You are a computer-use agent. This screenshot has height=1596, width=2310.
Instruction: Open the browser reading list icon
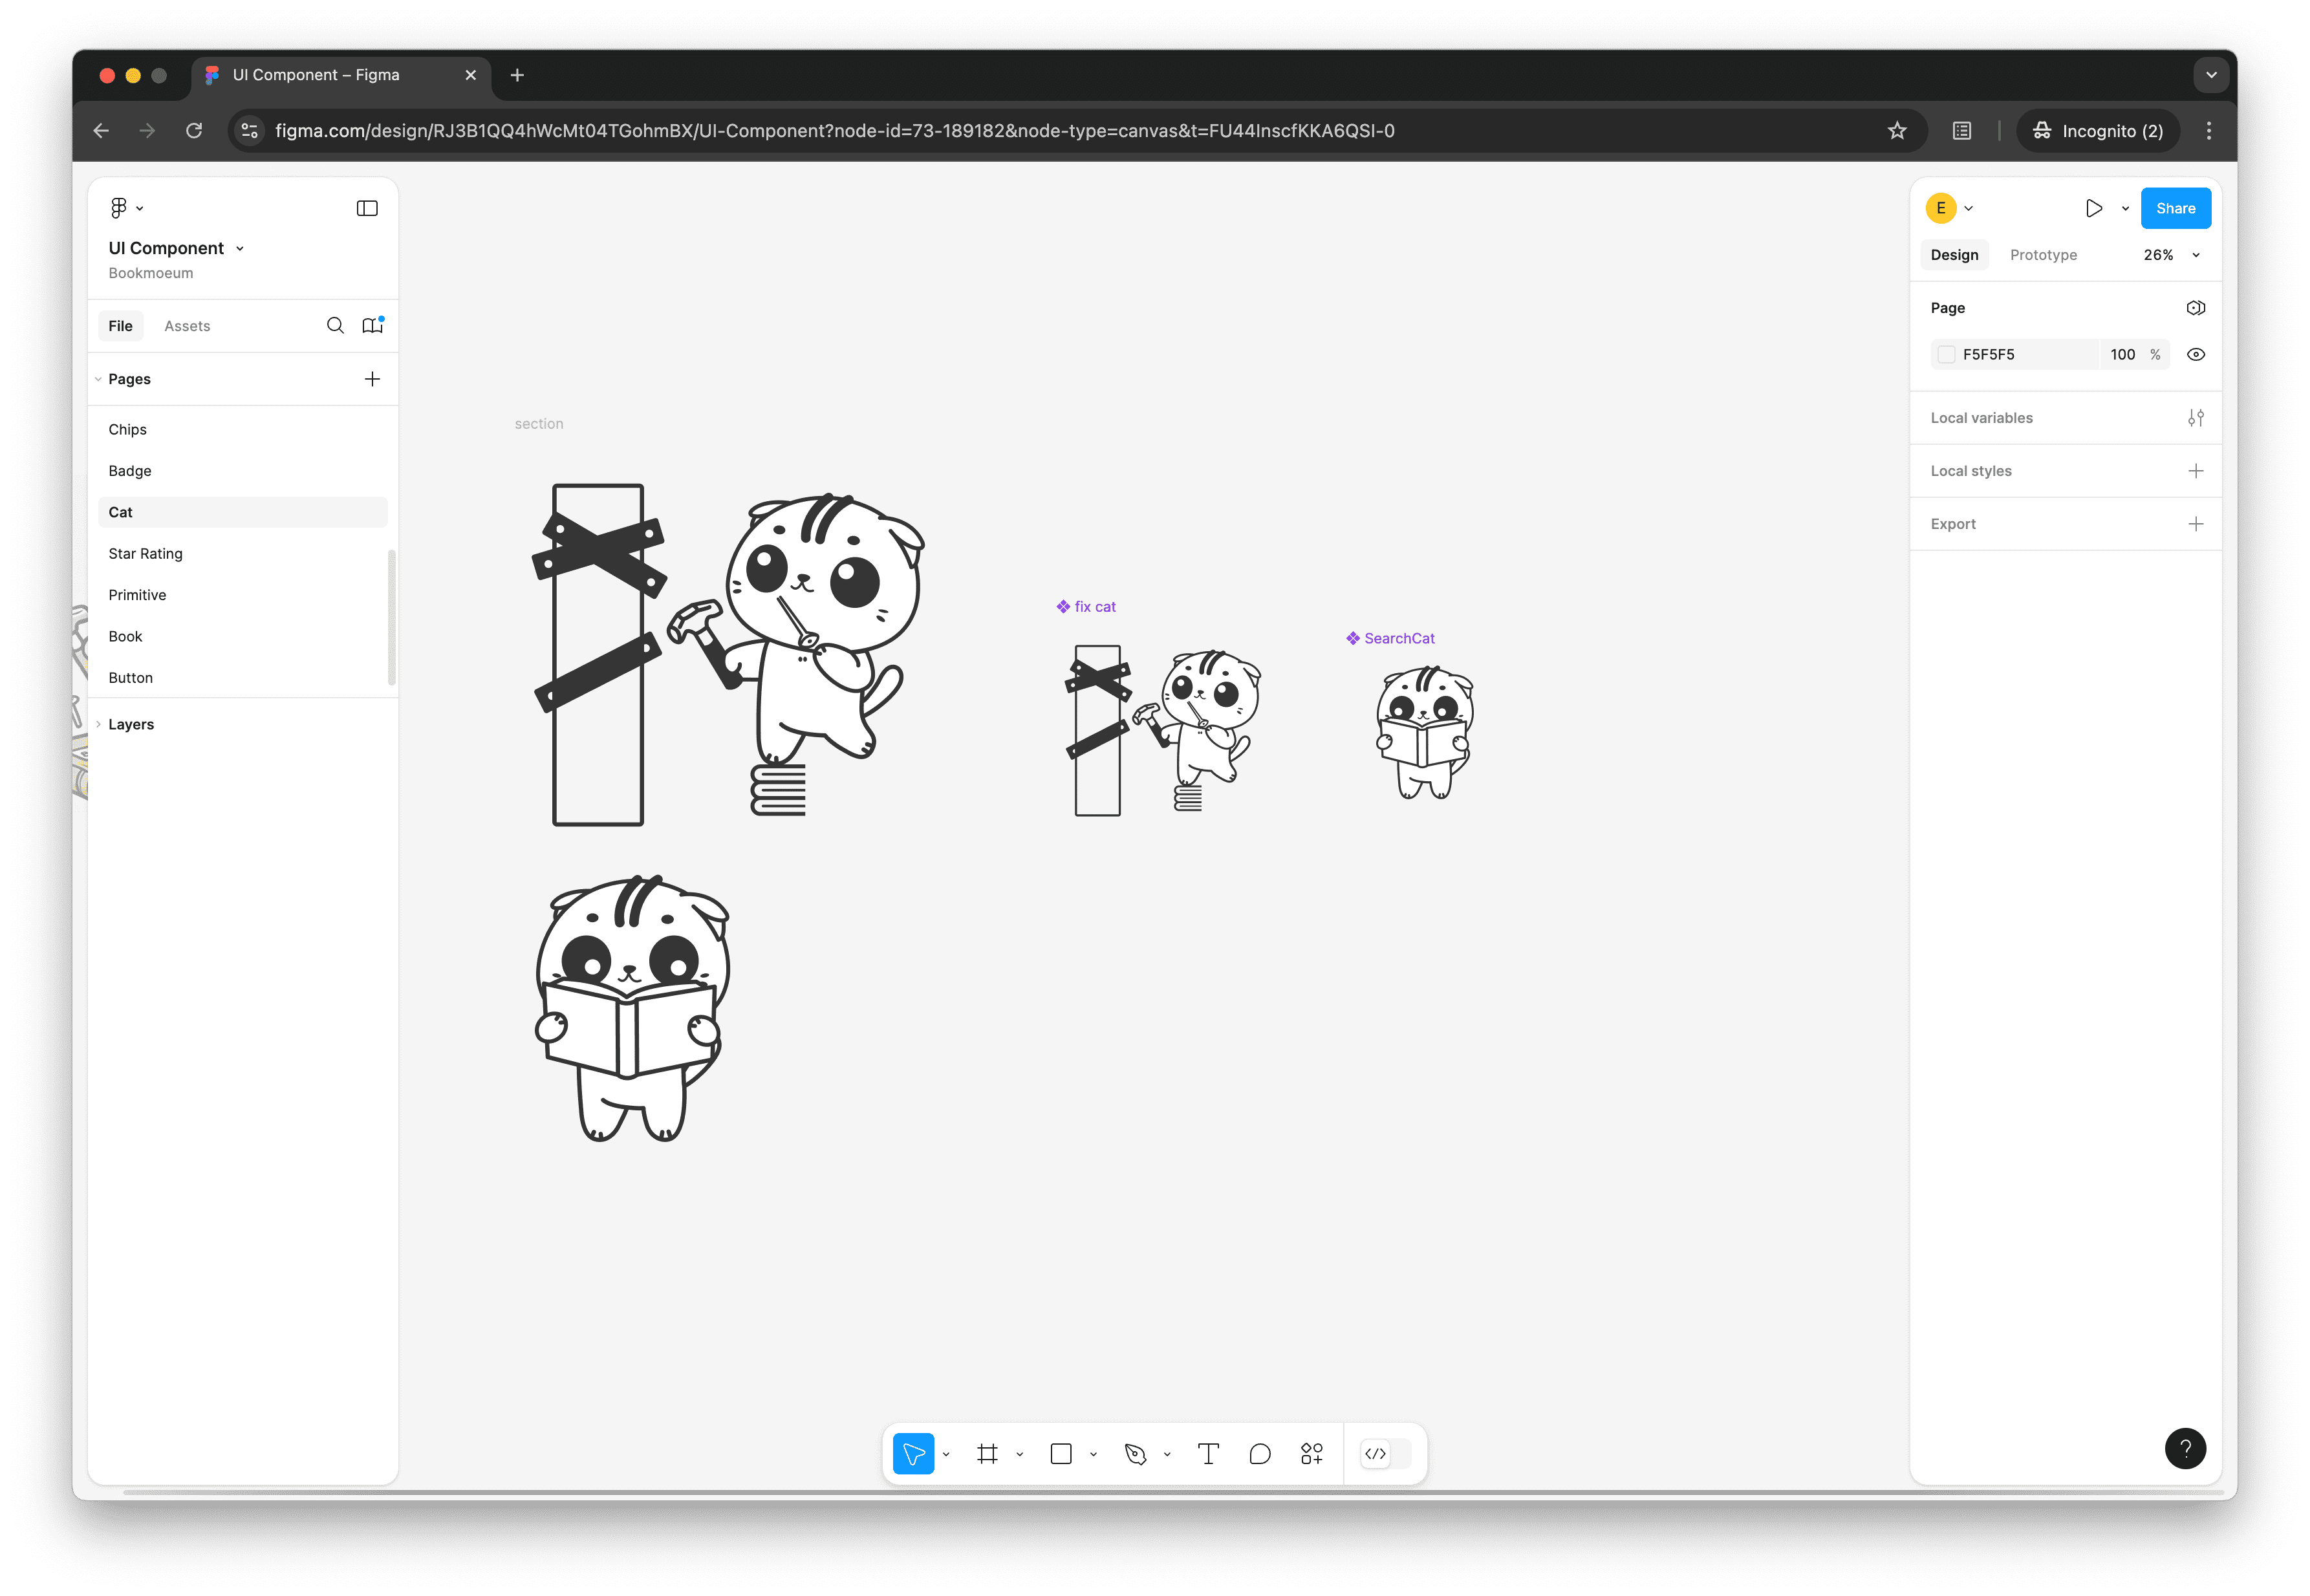(1962, 131)
